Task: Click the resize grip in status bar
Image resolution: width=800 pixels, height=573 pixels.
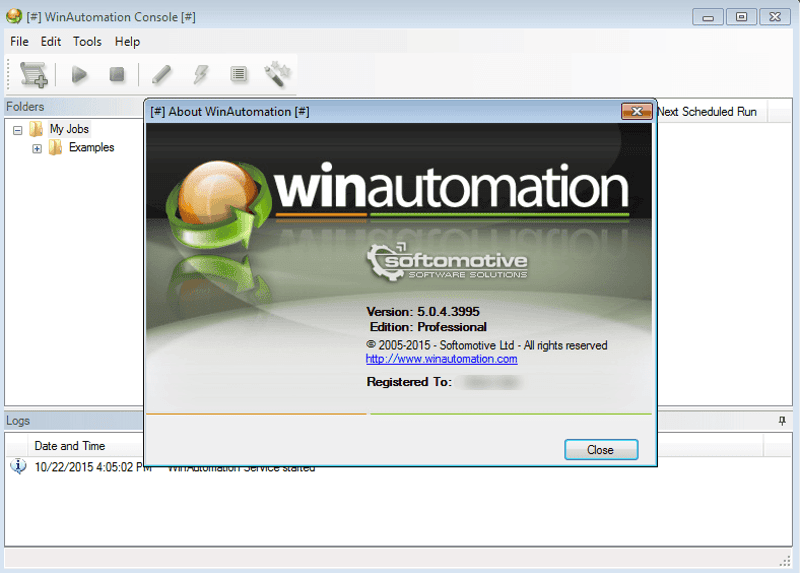Action: [x=785, y=560]
